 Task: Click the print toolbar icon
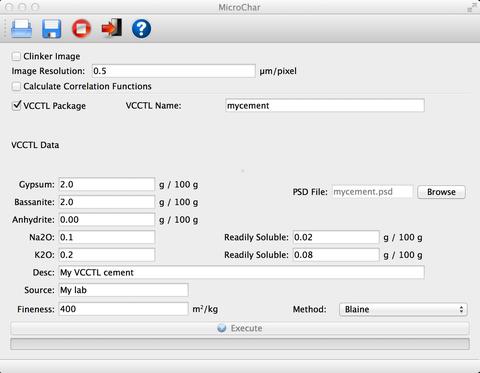click(22, 29)
